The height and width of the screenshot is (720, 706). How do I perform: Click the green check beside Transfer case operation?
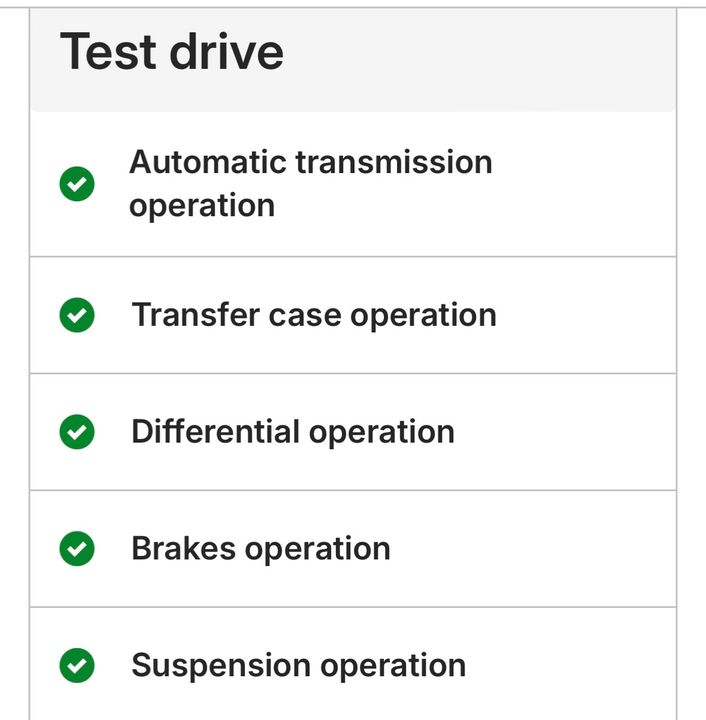pos(77,315)
